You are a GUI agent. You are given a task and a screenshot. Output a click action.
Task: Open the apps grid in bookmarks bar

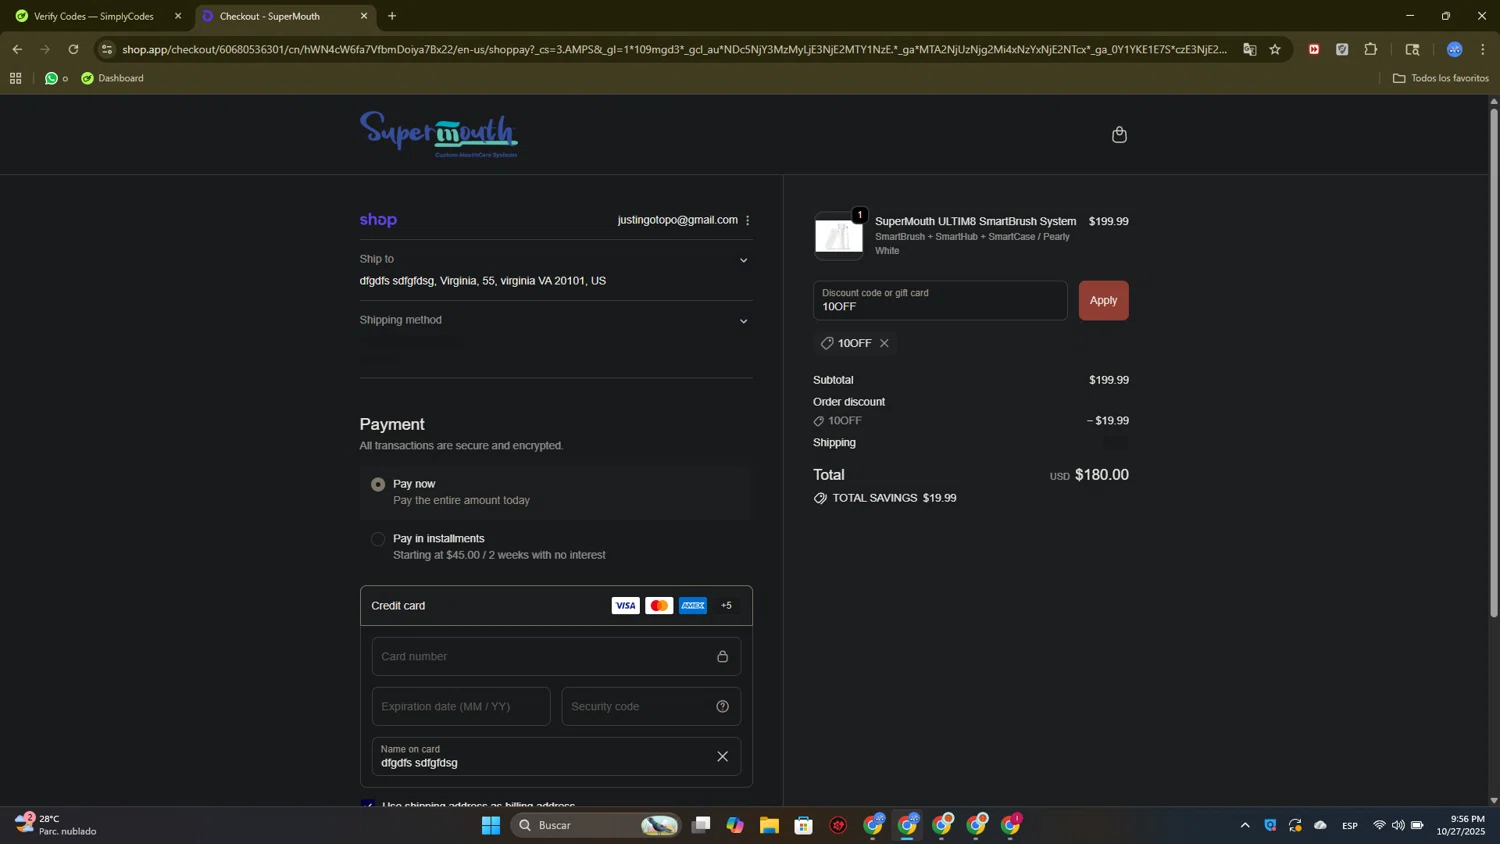click(15, 78)
